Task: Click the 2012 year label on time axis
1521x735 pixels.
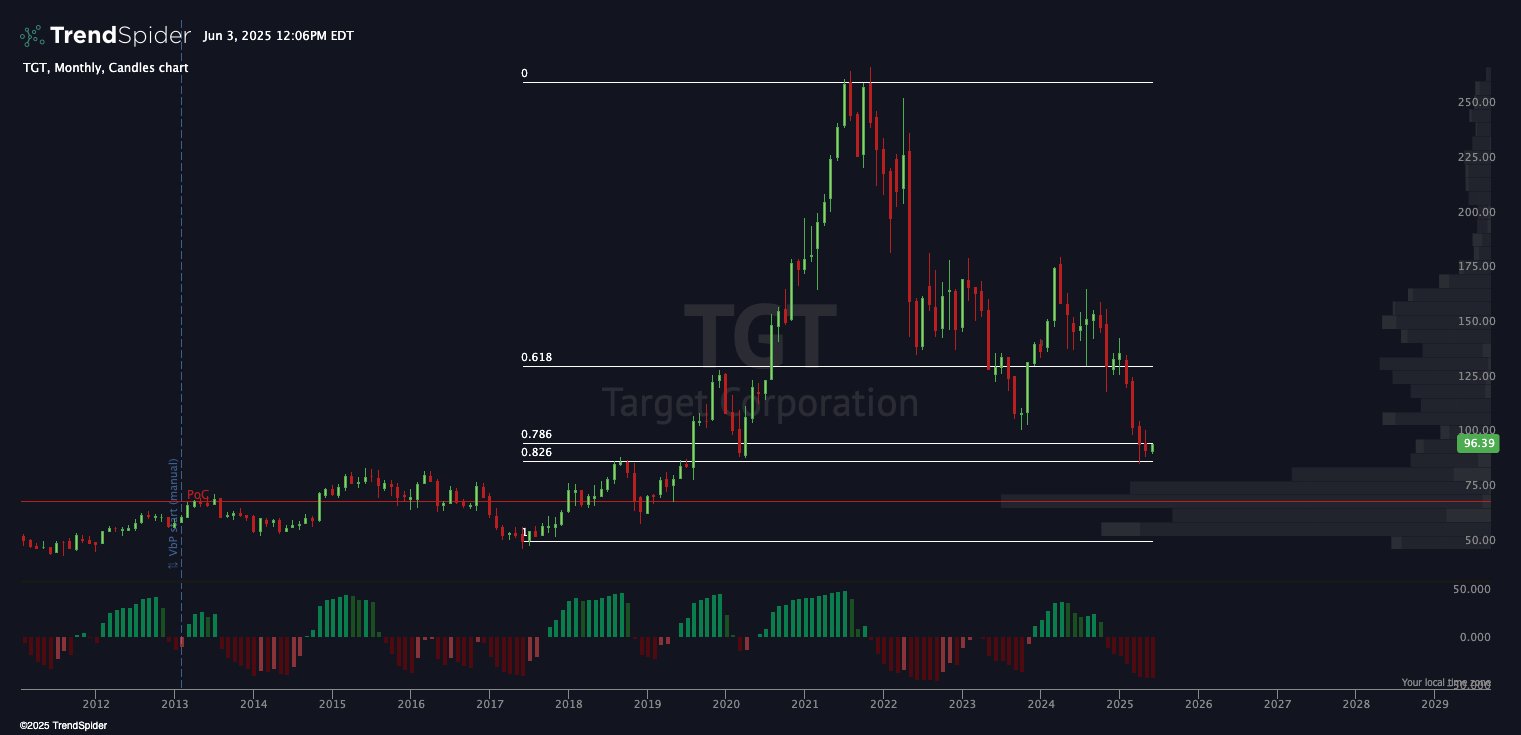Action: click(x=96, y=704)
